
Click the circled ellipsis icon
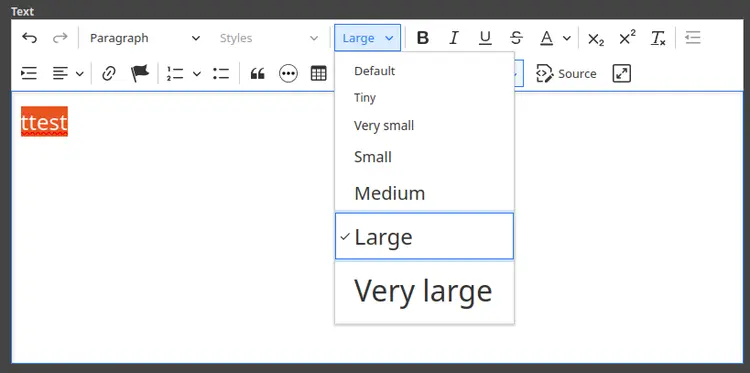[288, 74]
